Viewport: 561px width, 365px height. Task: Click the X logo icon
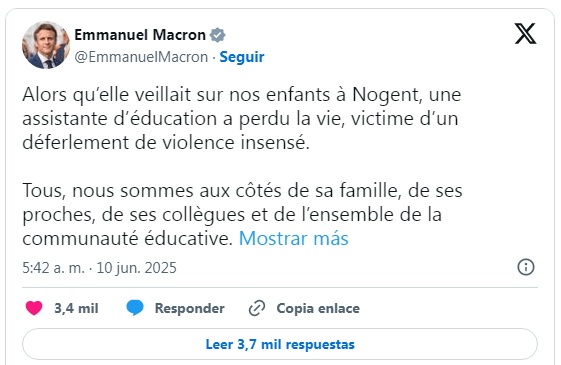525,34
